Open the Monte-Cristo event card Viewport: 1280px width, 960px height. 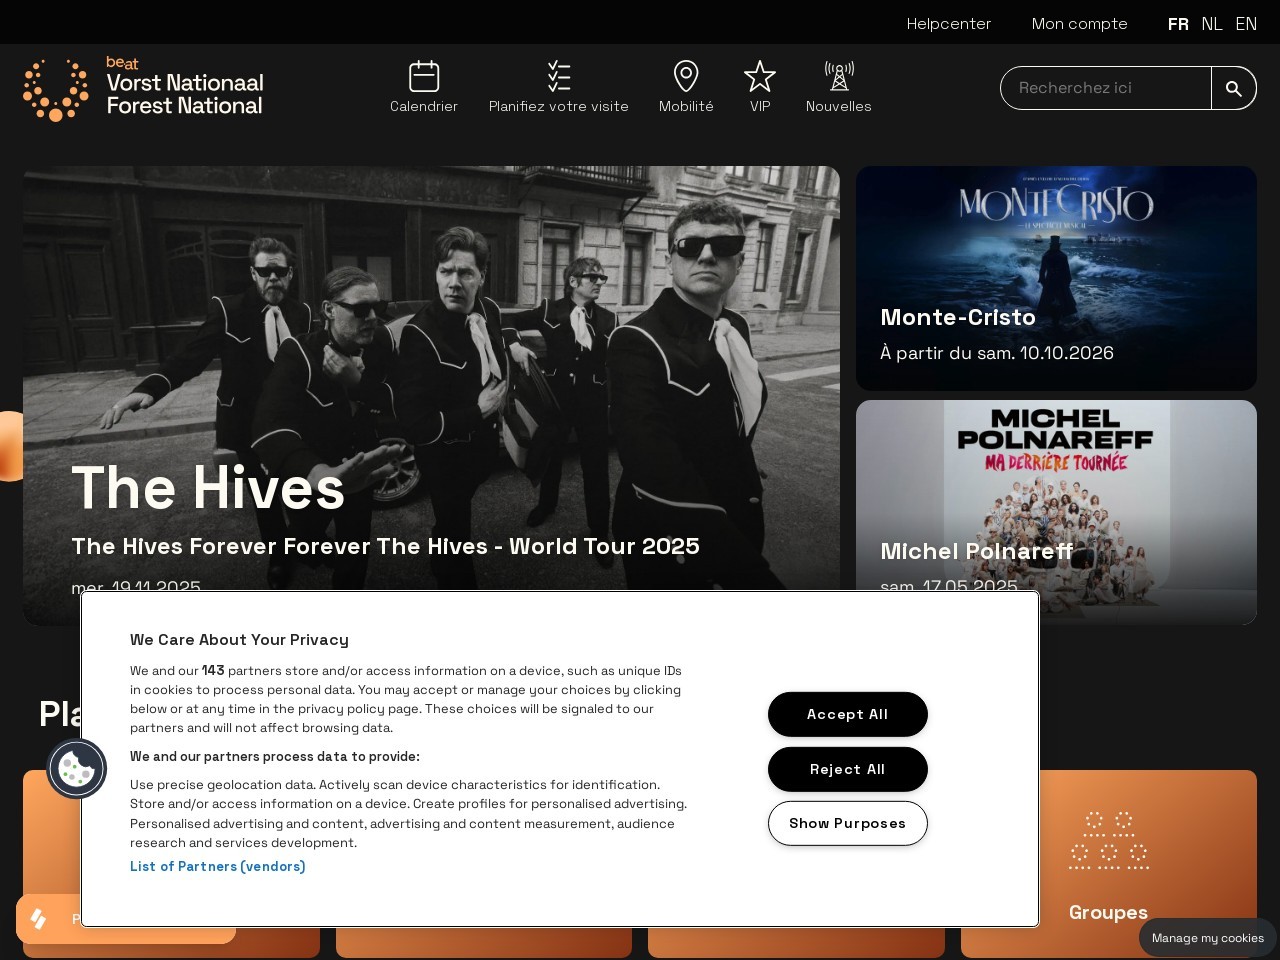[x=1056, y=278]
